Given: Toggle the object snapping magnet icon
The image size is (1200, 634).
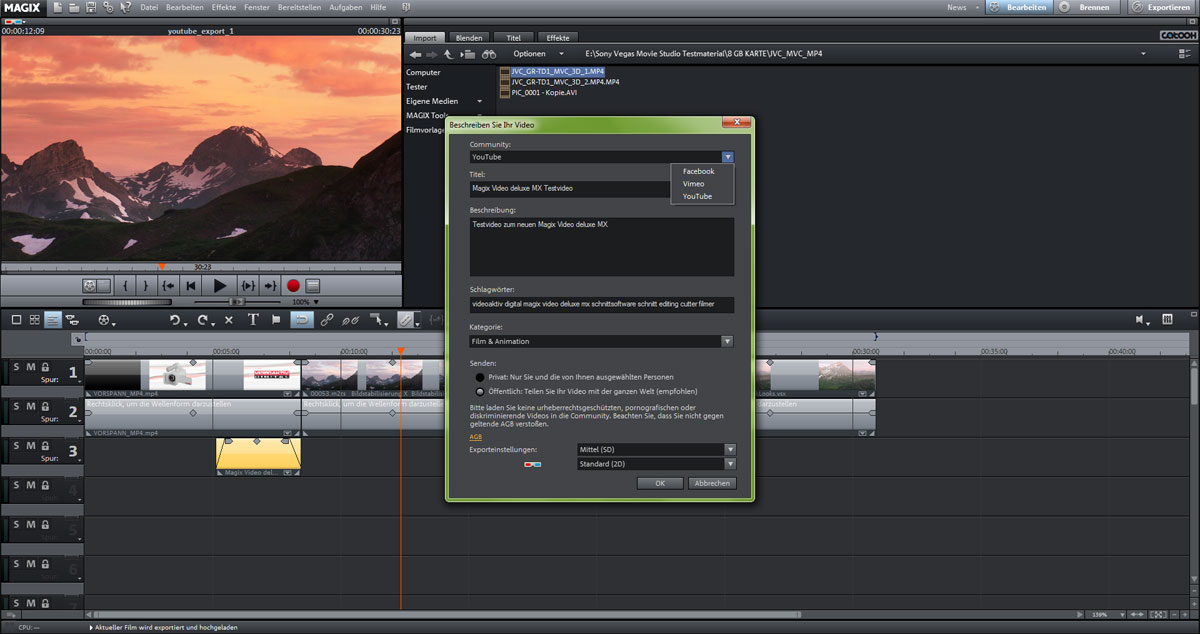Looking at the screenshot, I should (301, 320).
